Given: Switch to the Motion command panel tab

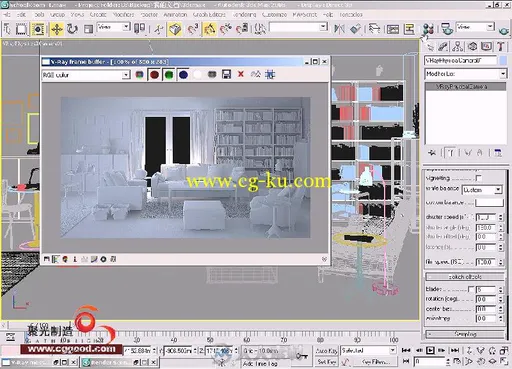Looking at the screenshot, I should coord(472,47).
